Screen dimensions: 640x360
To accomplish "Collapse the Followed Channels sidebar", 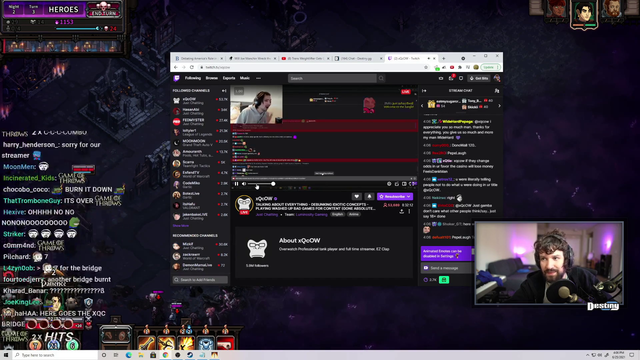I will 224,91.
